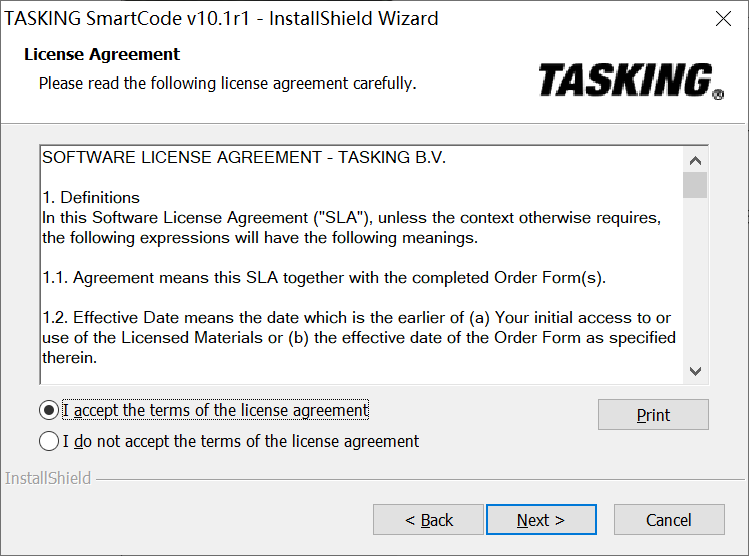Click the 1.2 Effective Date paragraph

tap(357, 337)
